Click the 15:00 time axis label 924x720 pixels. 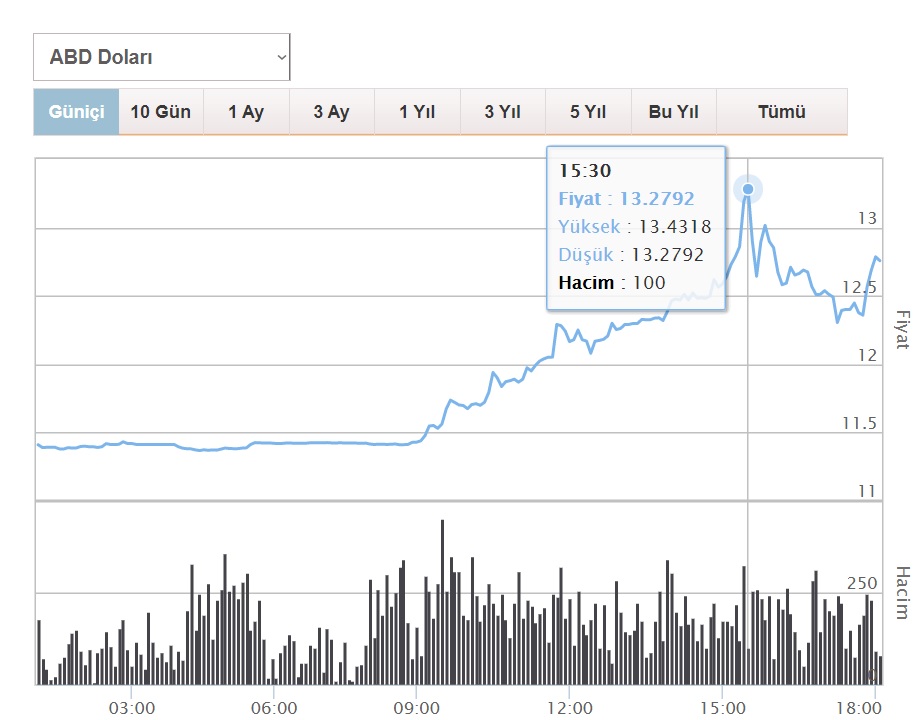tap(722, 708)
